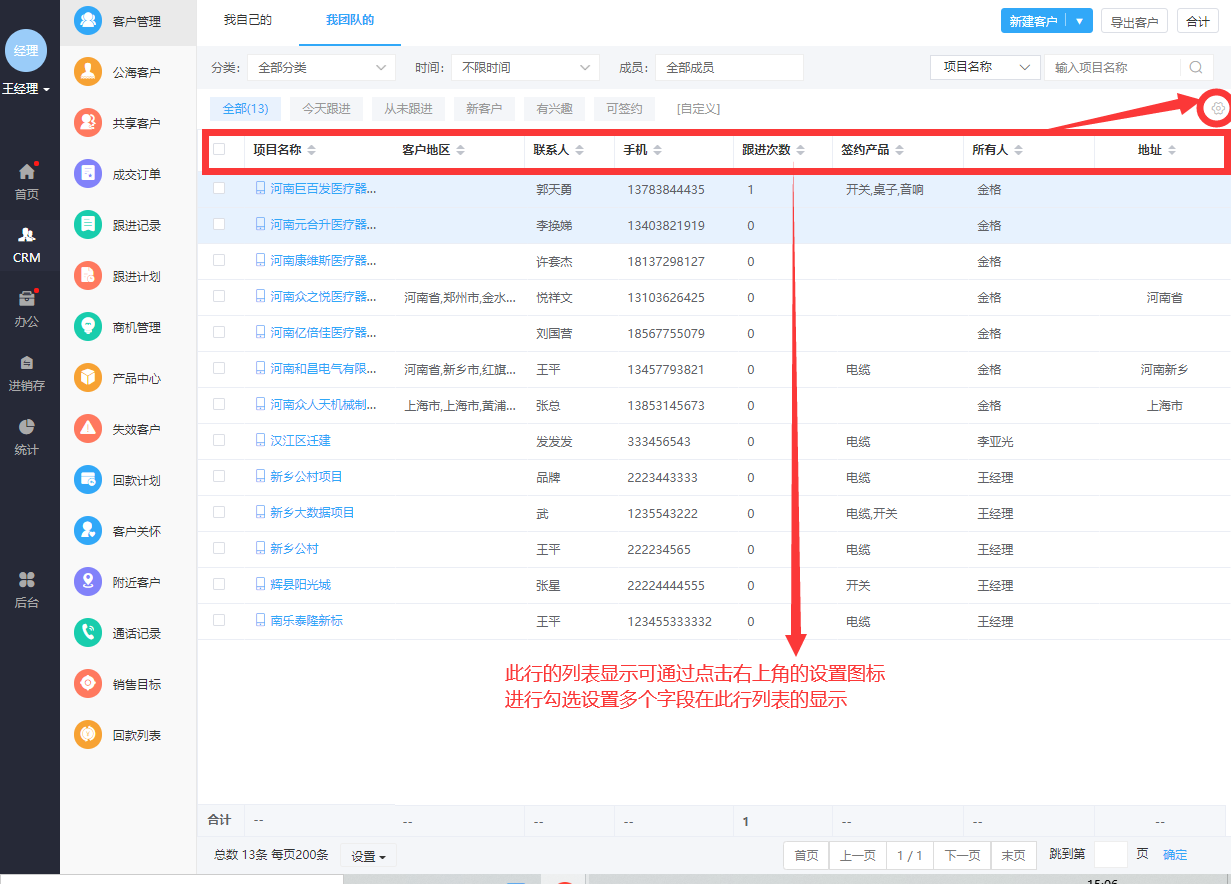Open 共享客户 icon in sidebar

(88, 123)
